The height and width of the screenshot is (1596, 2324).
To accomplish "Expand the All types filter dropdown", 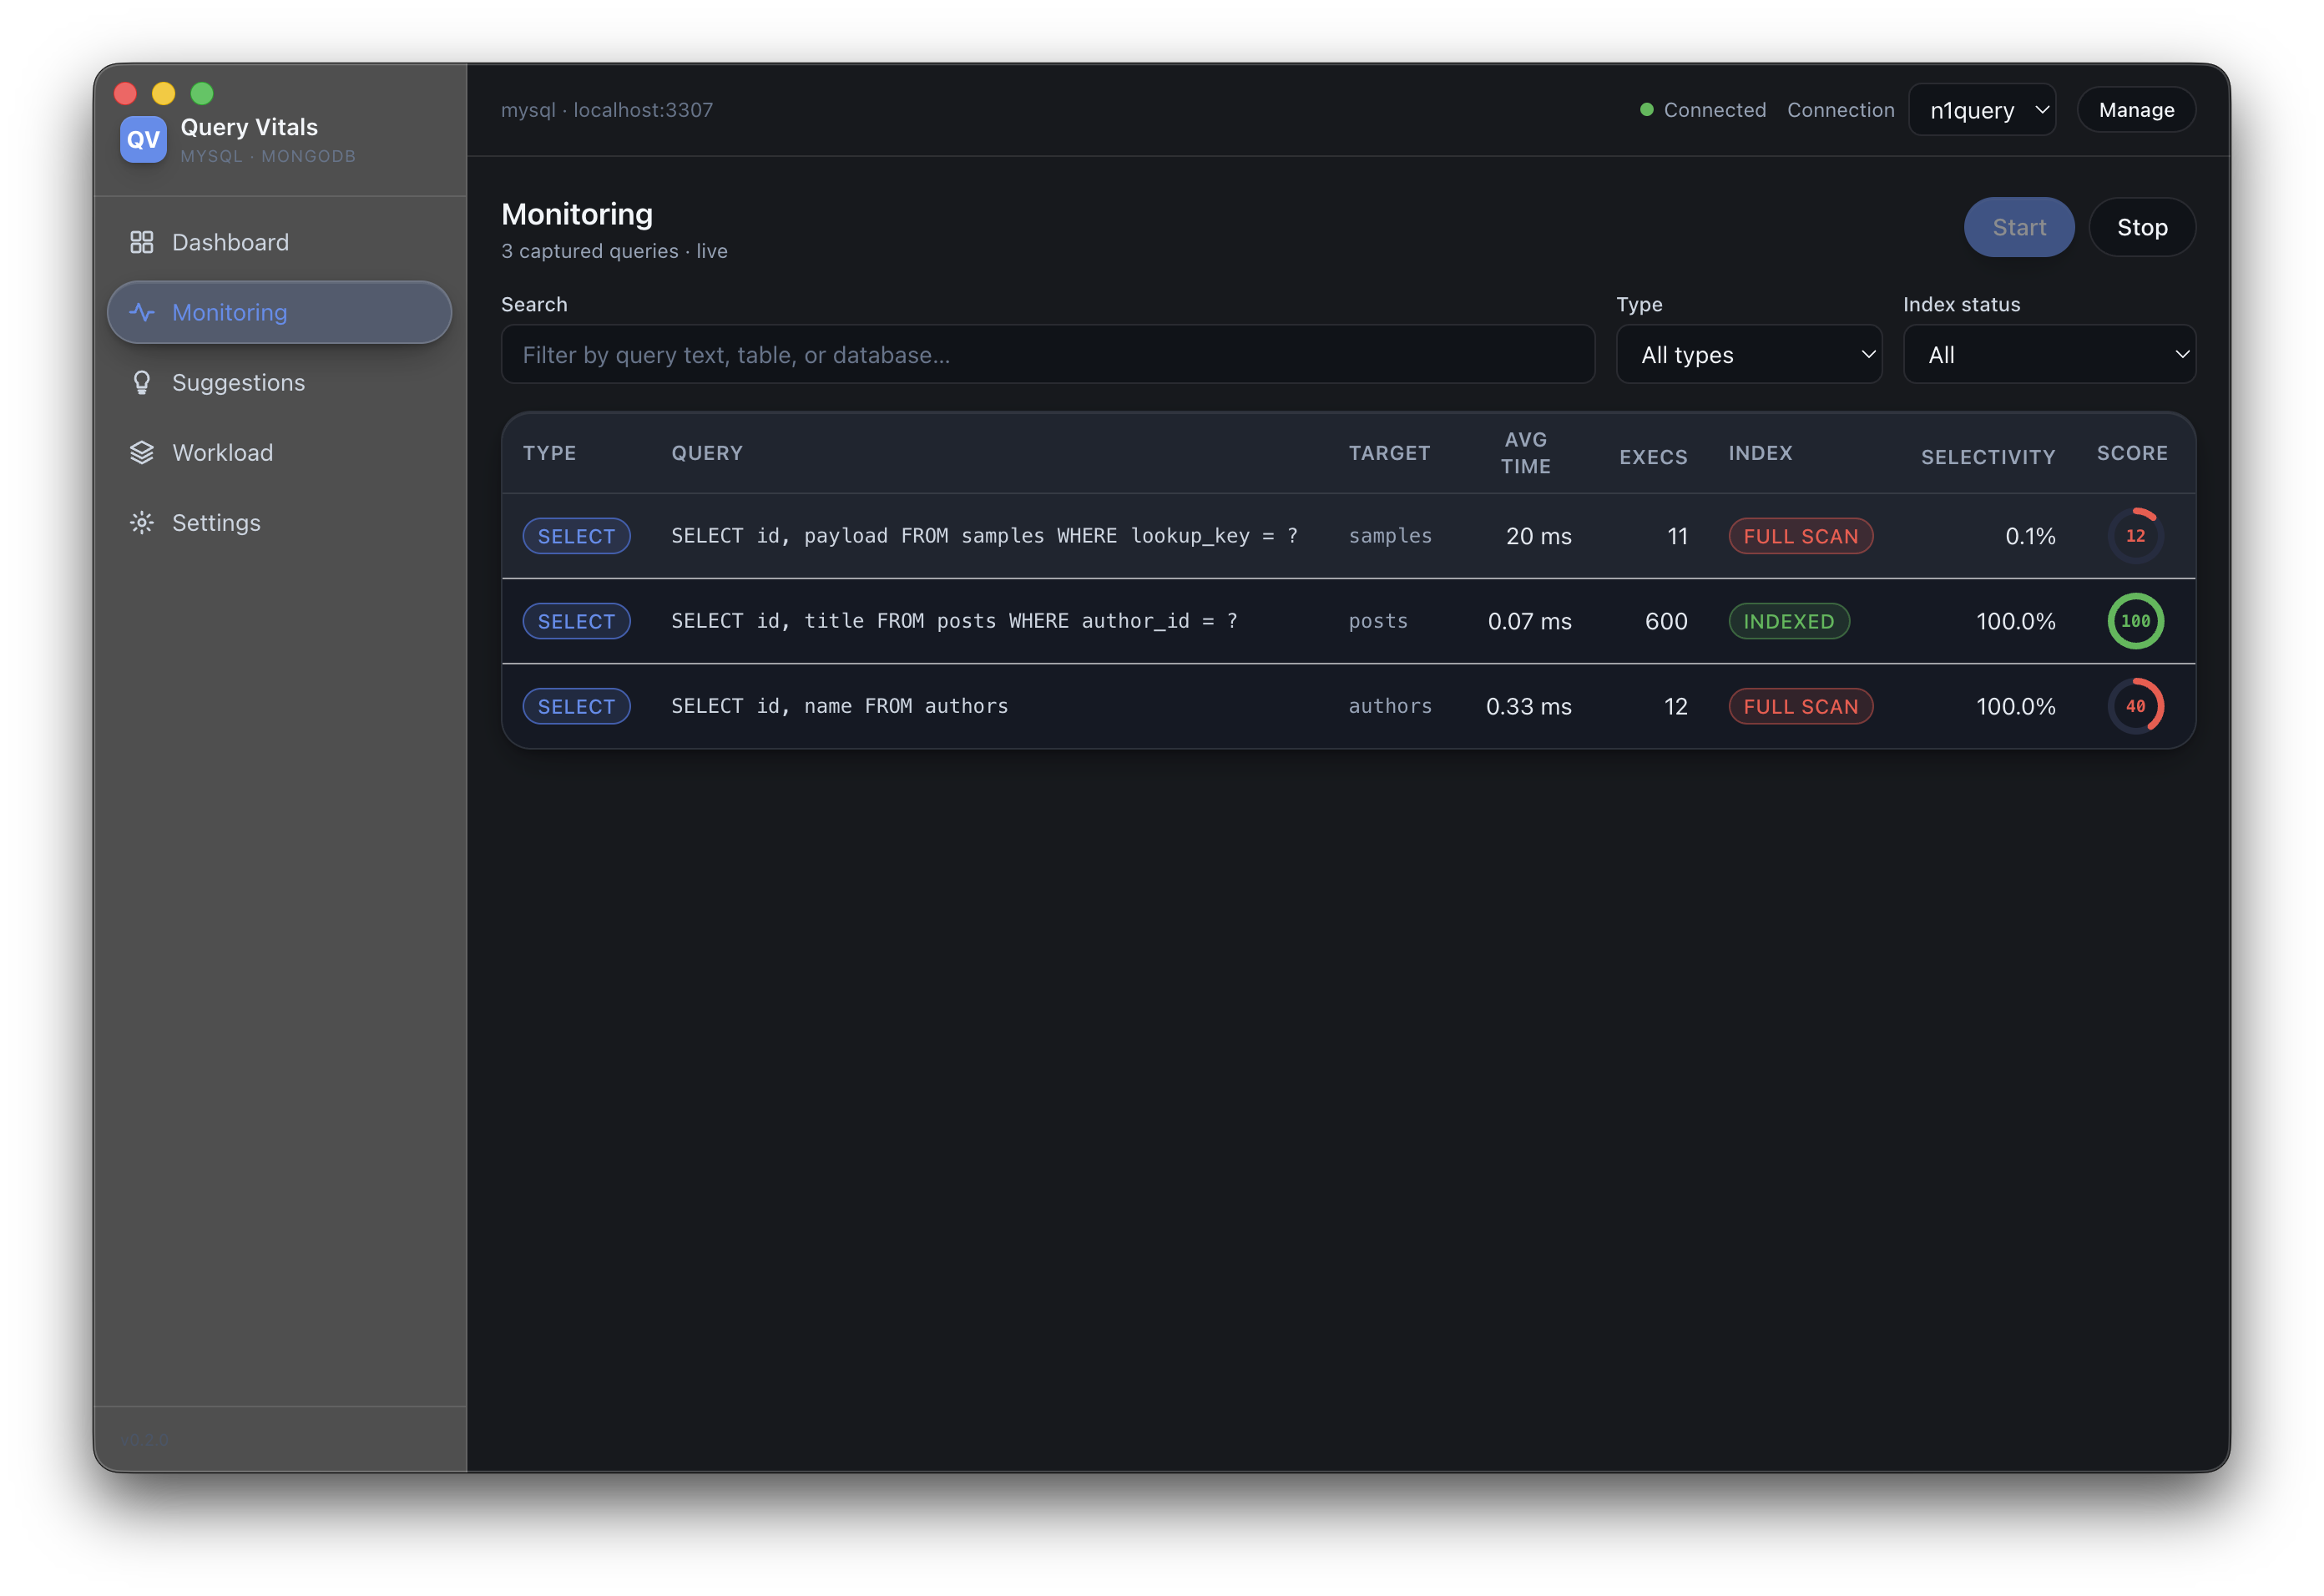I will (1749, 355).
